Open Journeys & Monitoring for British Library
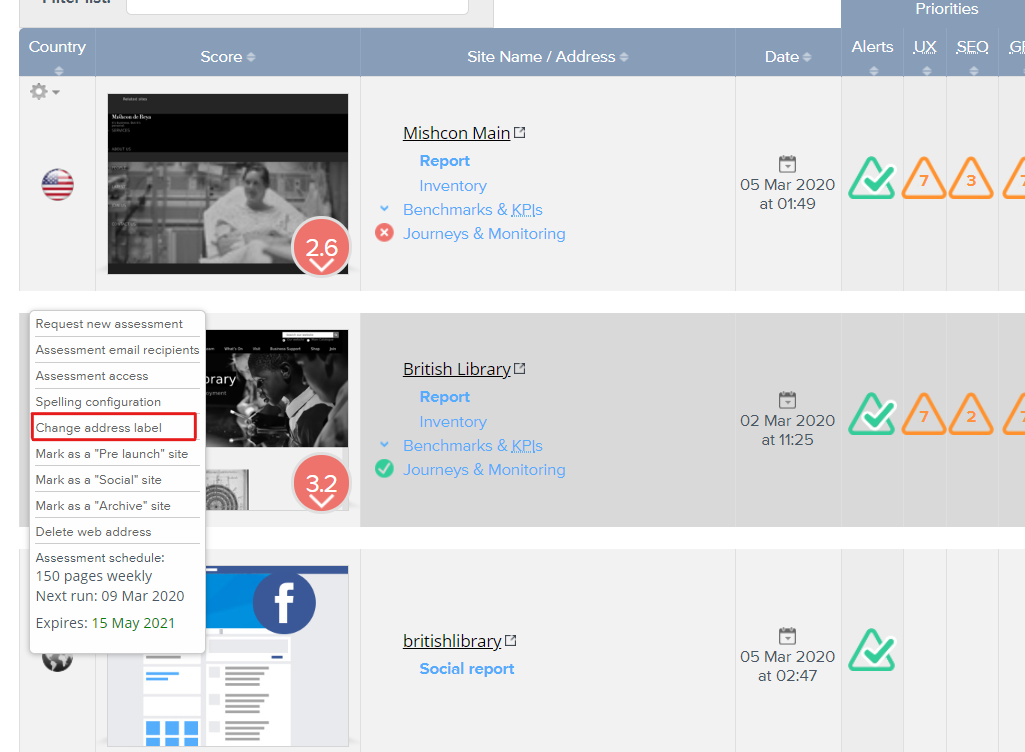 click(x=484, y=470)
